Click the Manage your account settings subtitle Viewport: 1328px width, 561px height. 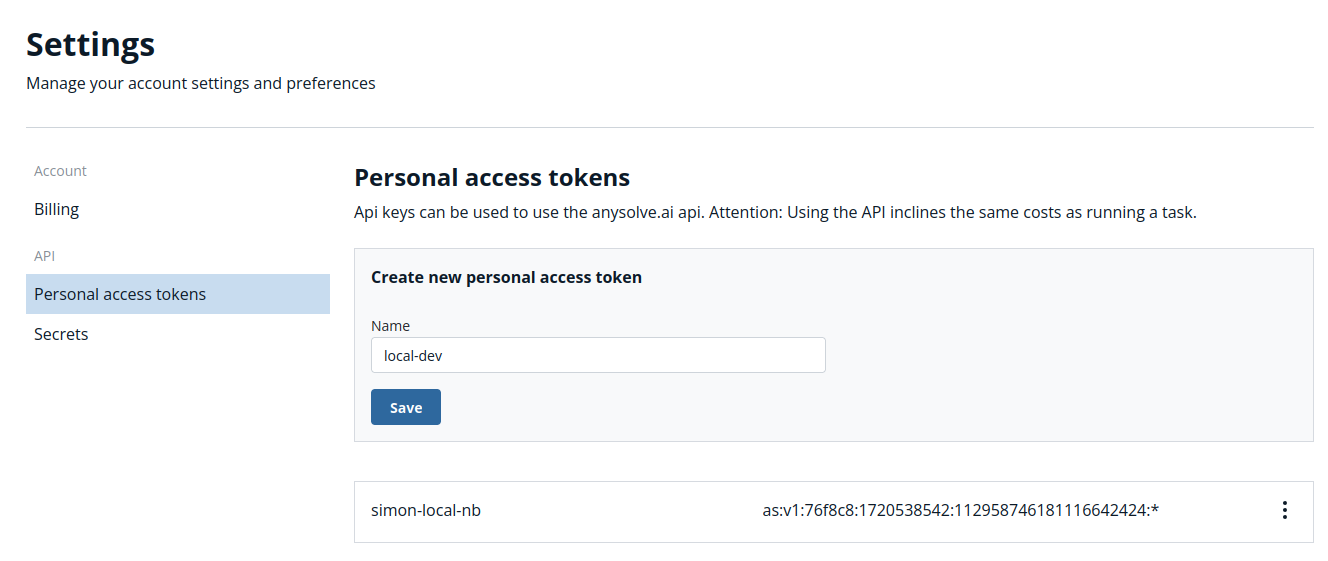pos(201,83)
